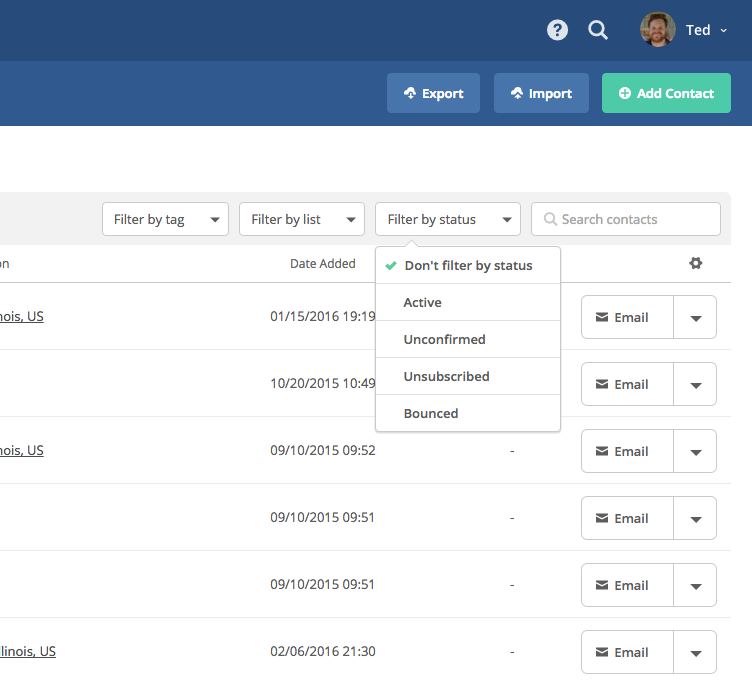Click the Add Contact button
The height and width of the screenshot is (682, 752).
[x=666, y=93]
